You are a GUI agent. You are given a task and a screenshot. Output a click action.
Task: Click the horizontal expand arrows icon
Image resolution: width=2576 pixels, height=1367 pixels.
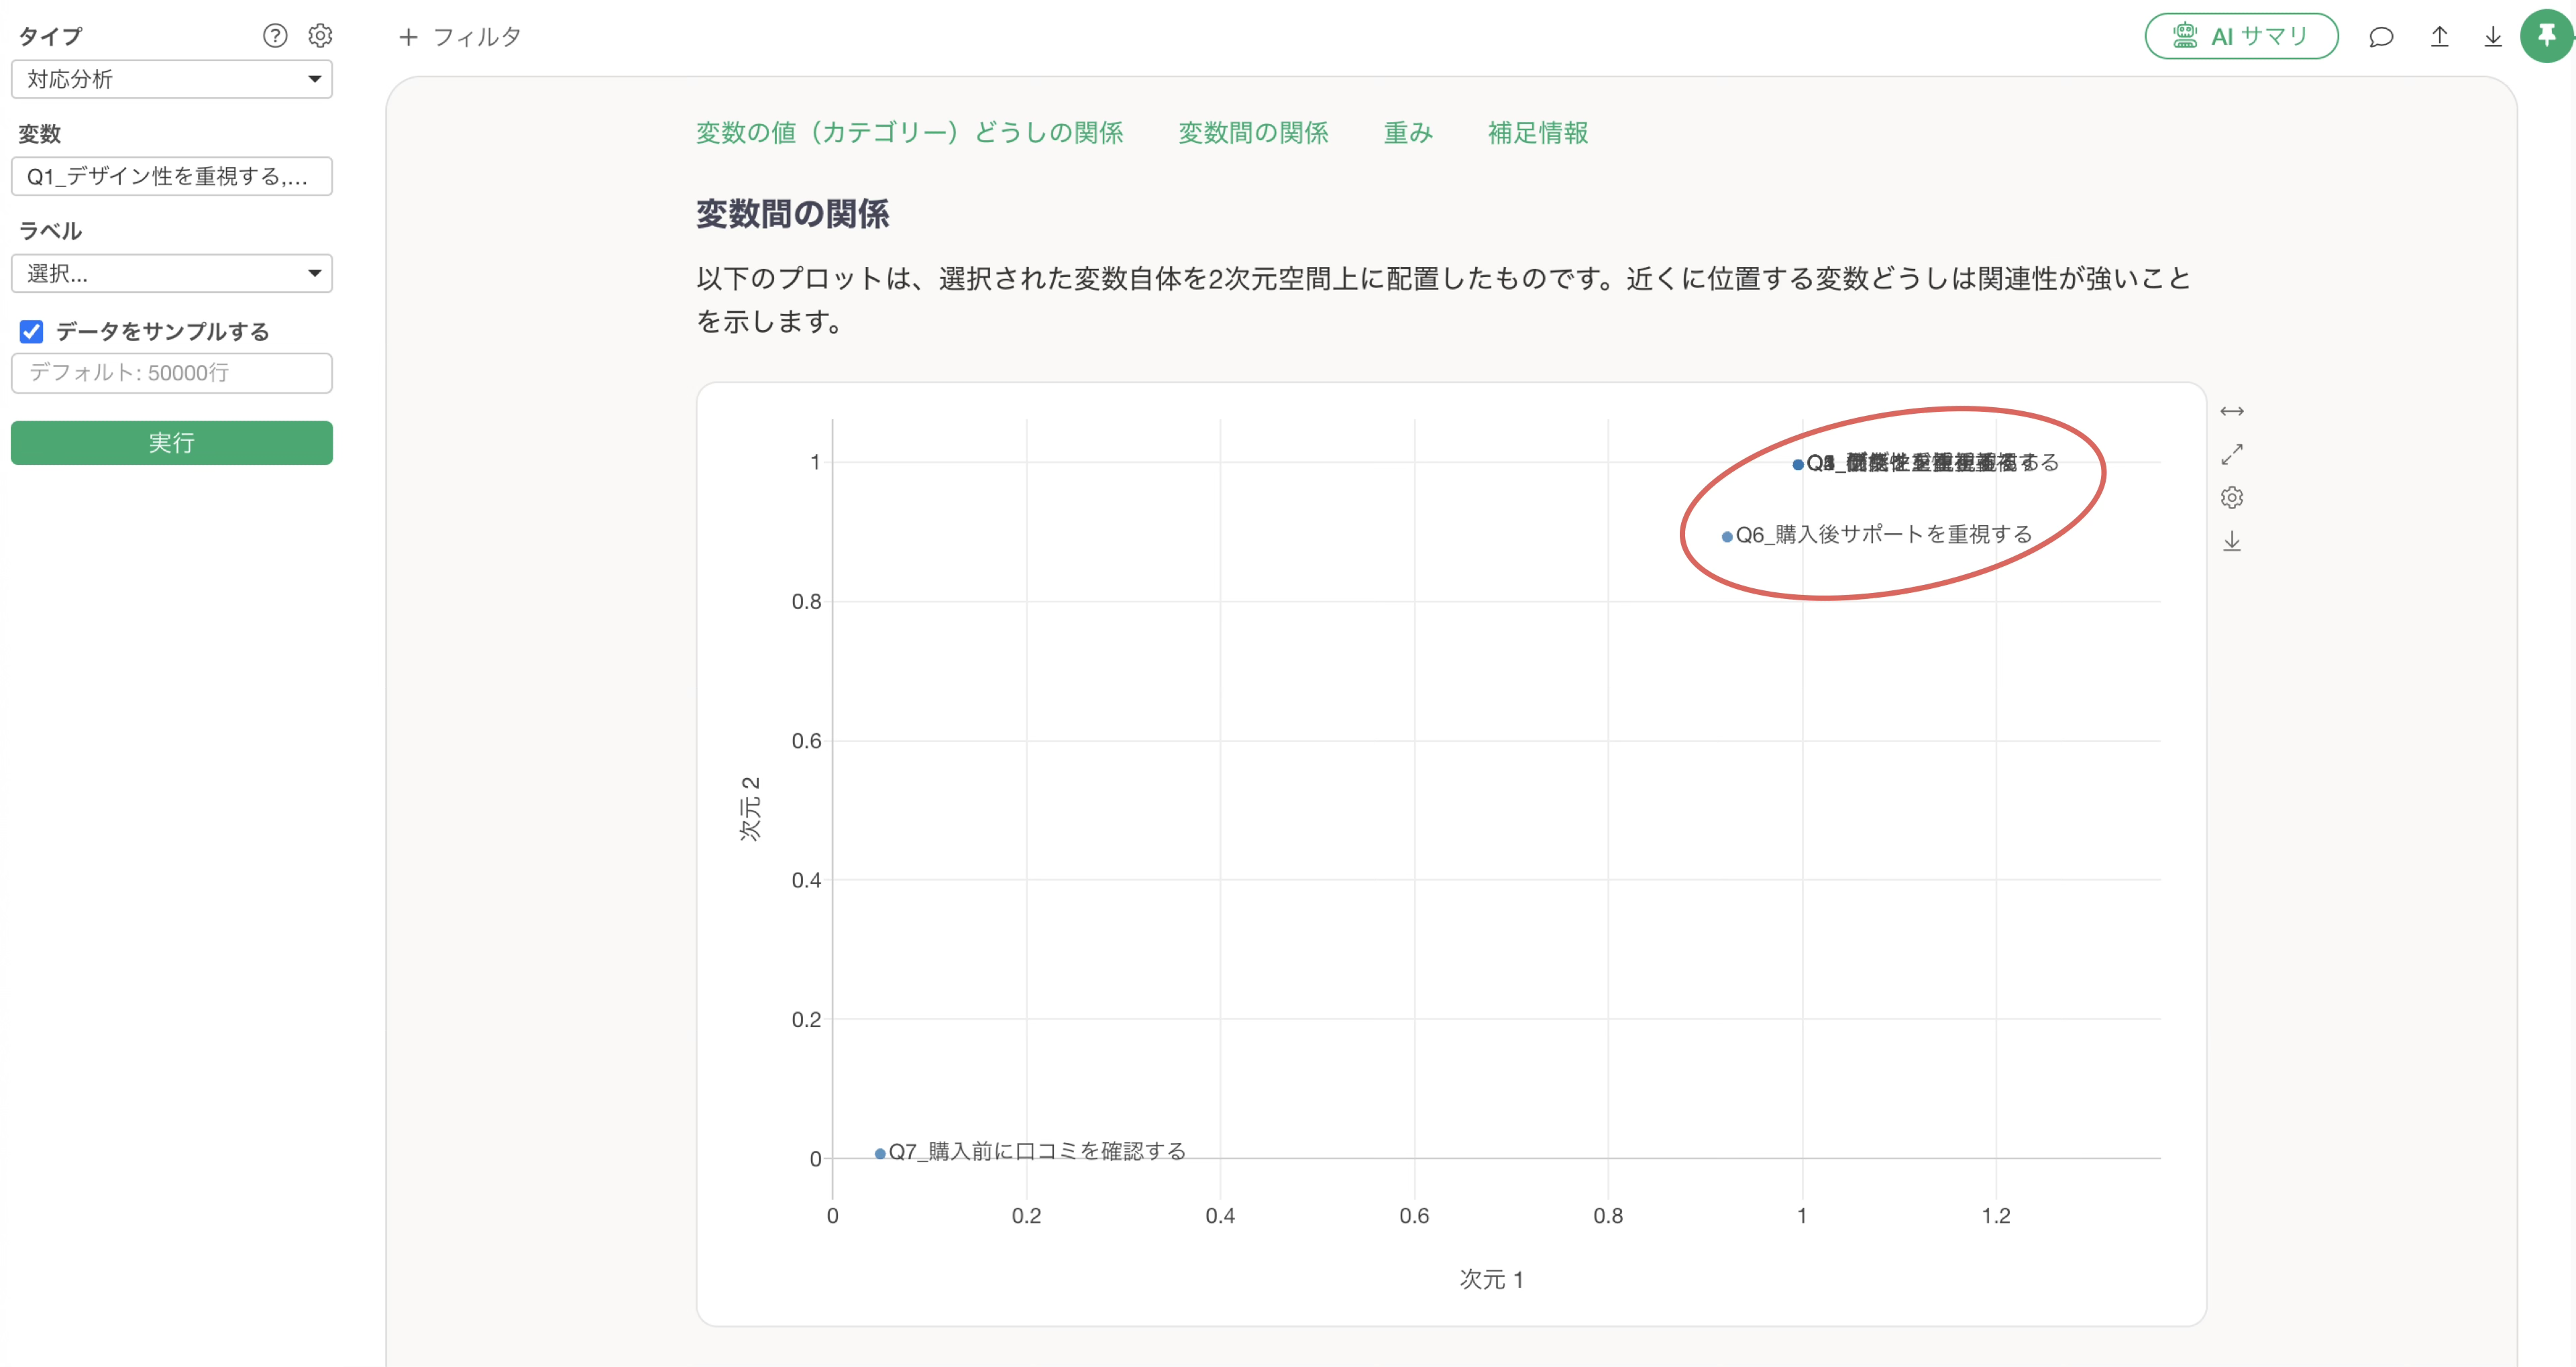pos(2232,411)
